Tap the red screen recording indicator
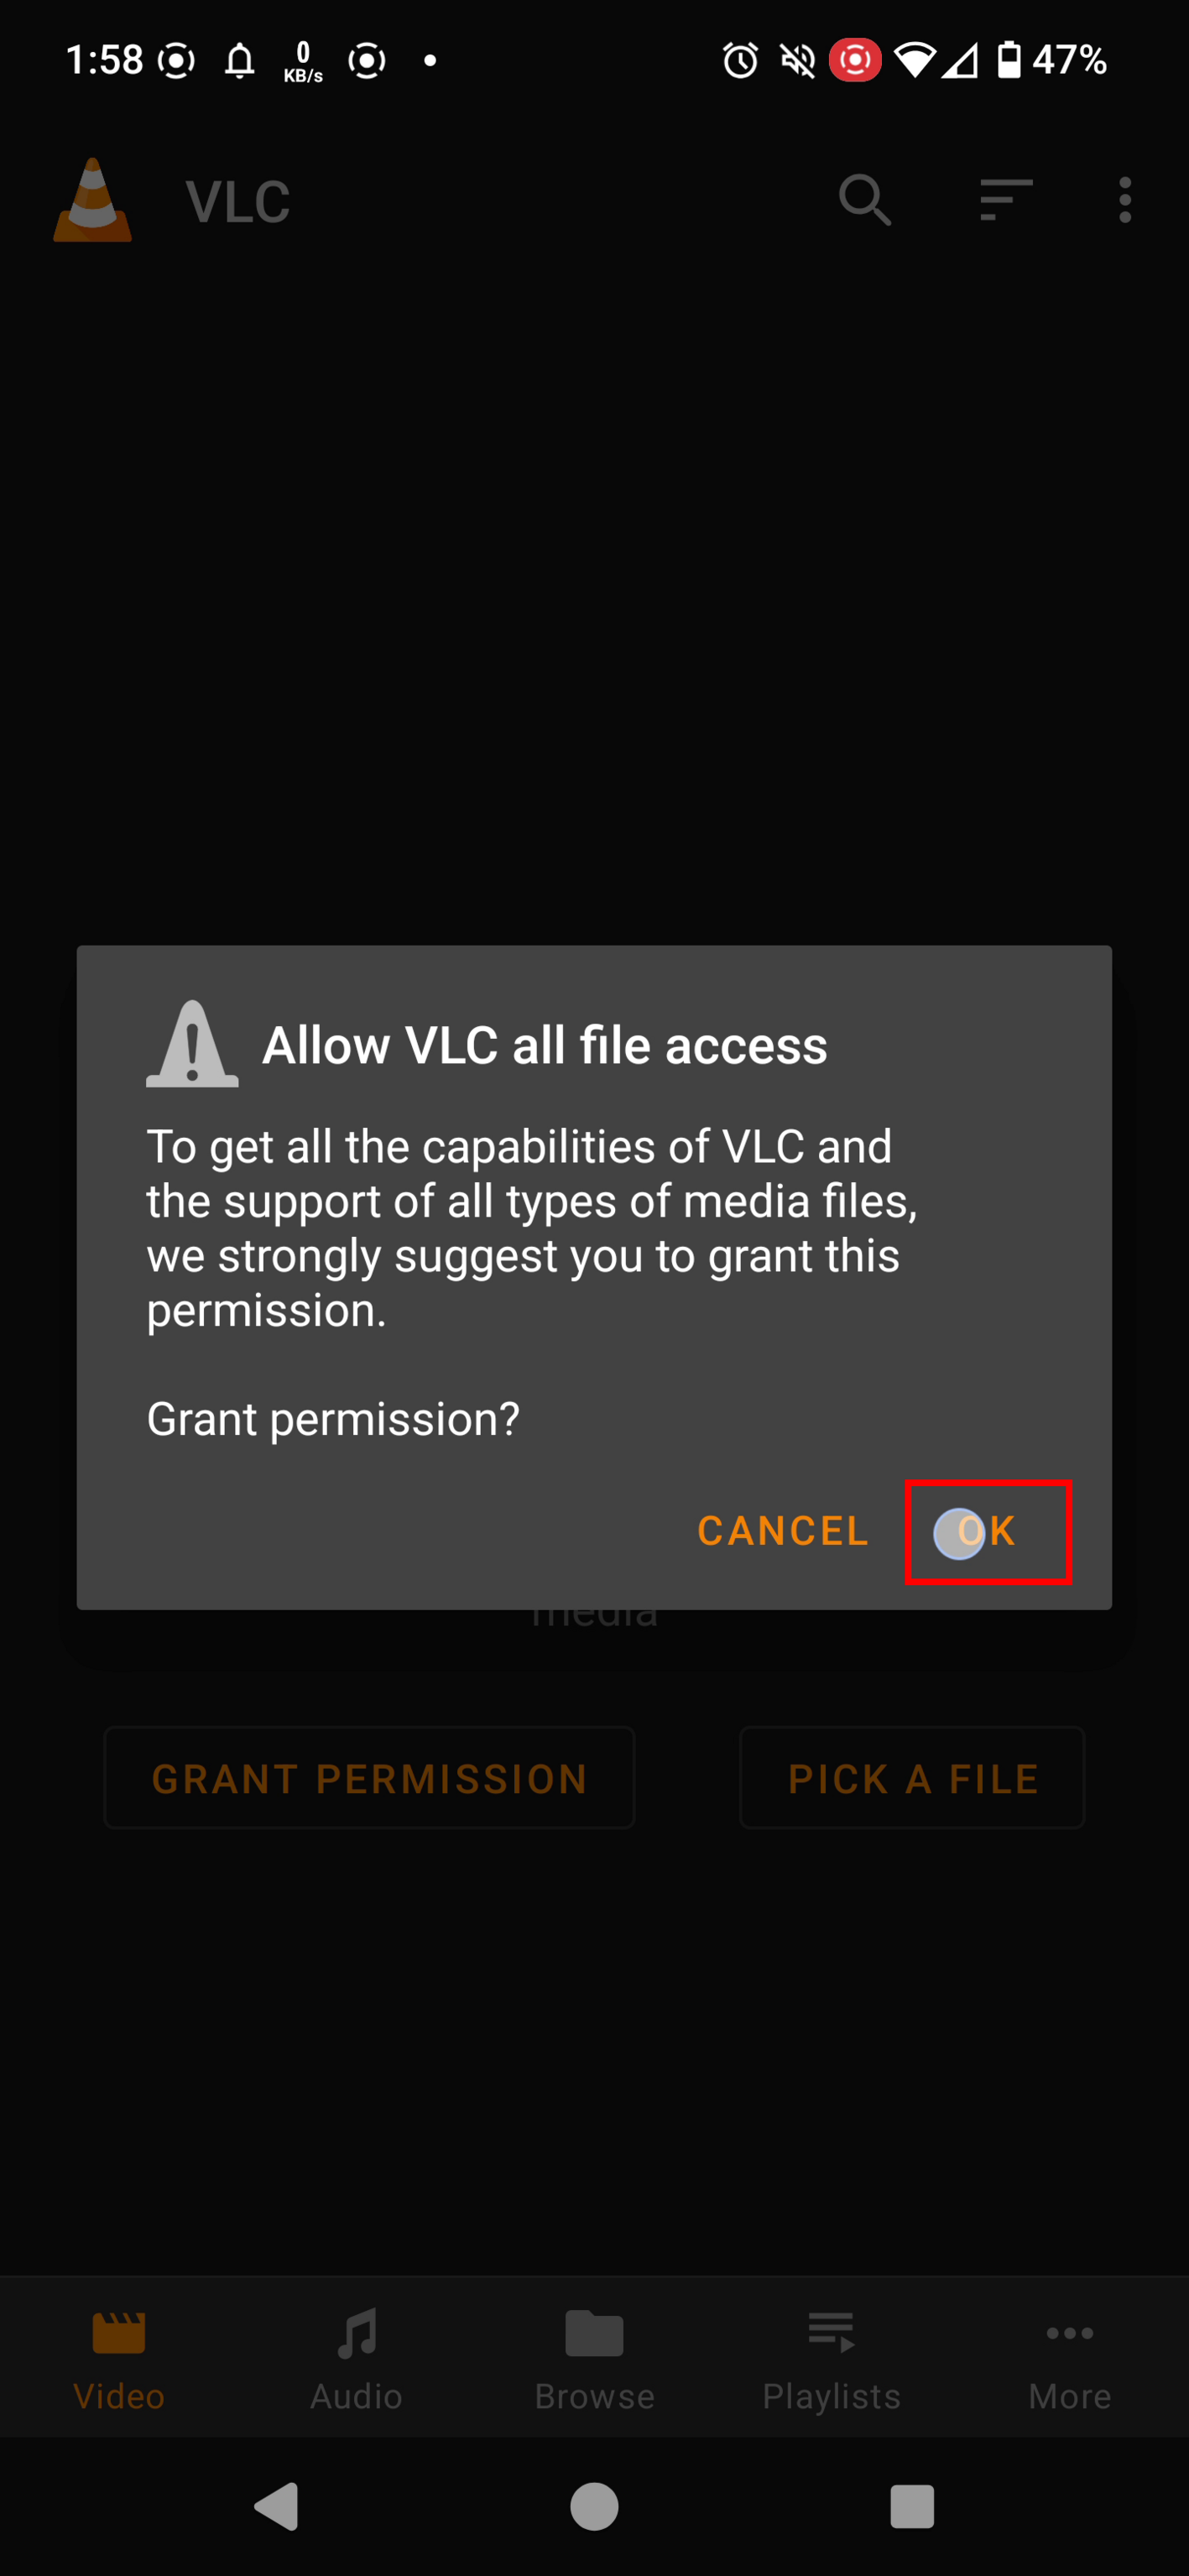This screenshot has width=1189, height=2576. [x=854, y=60]
